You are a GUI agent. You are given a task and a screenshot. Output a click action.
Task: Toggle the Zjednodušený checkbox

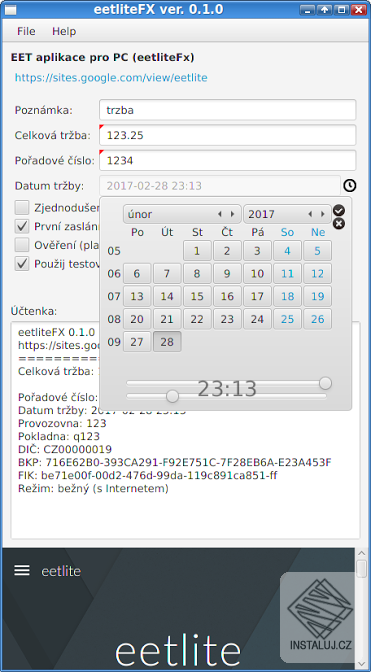coord(22,208)
